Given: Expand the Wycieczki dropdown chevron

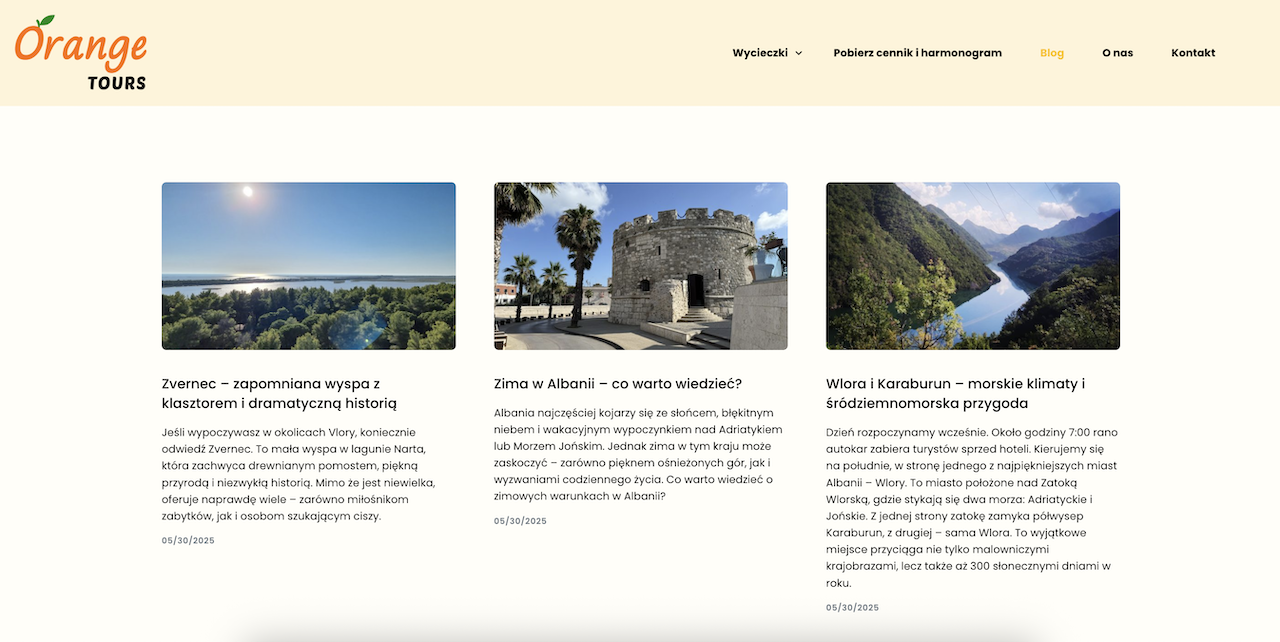Looking at the screenshot, I should (x=798, y=53).
